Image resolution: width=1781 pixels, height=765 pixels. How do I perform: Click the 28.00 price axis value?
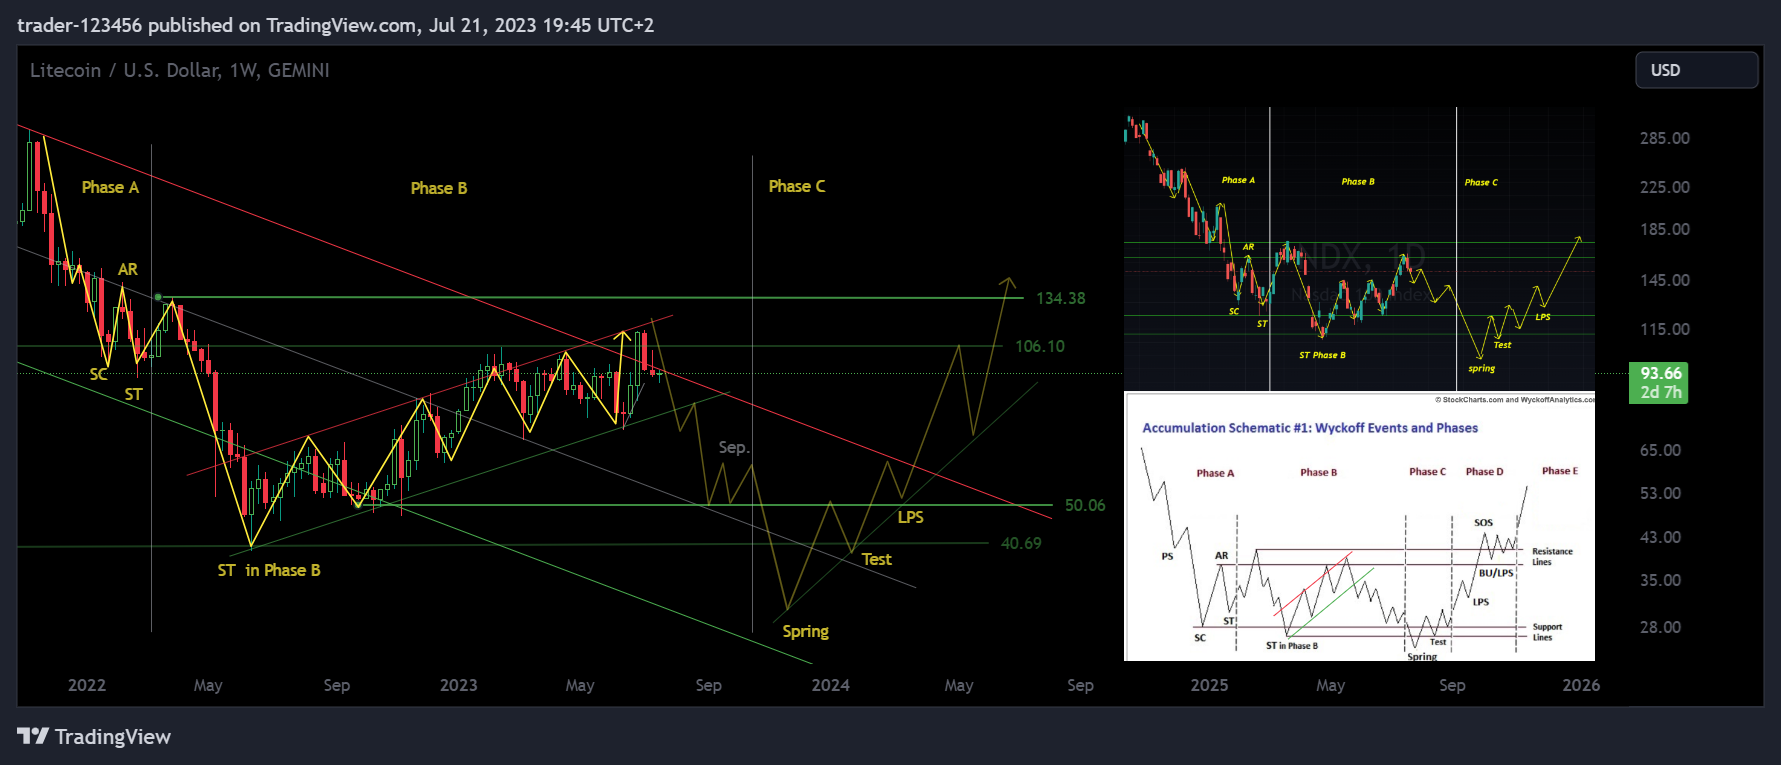(1660, 627)
